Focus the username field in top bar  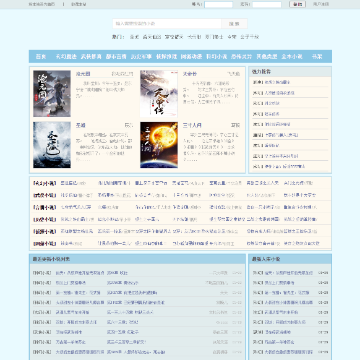[218, 4]
